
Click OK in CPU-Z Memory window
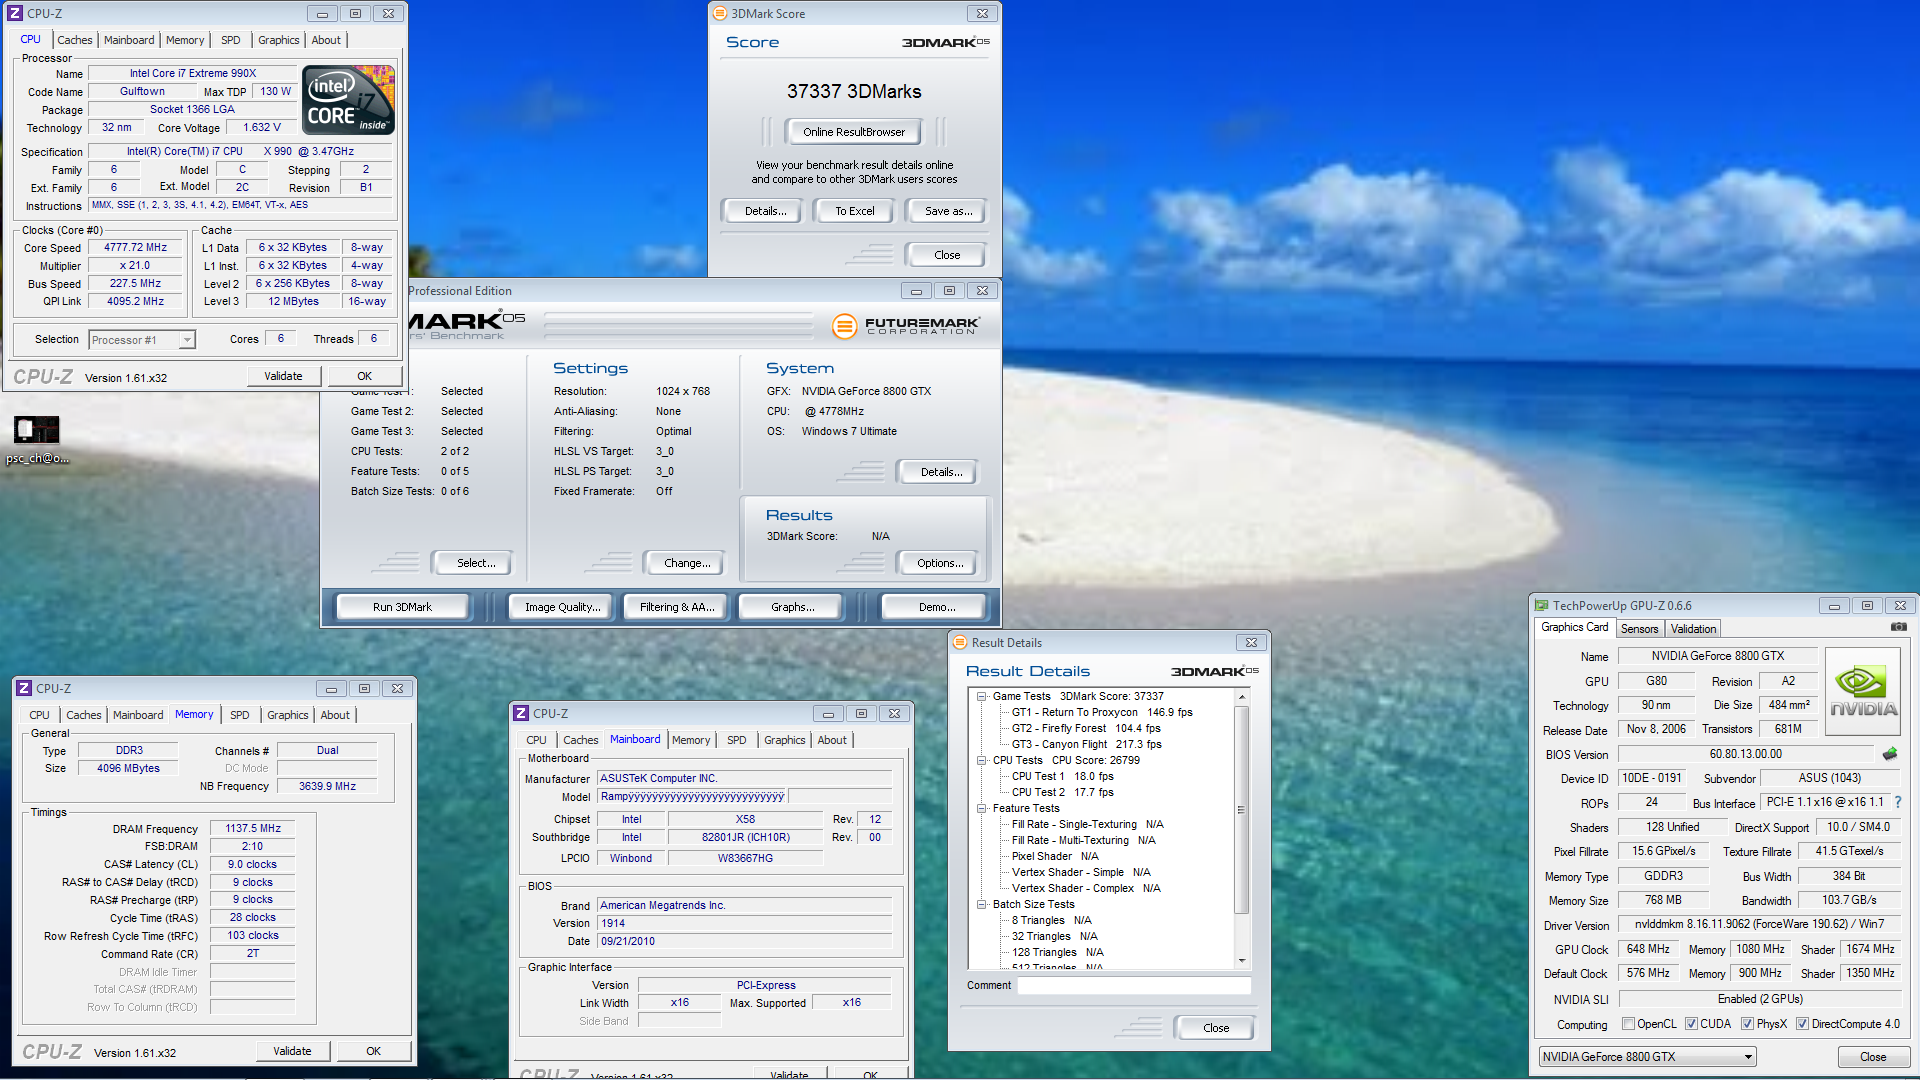point(373,1051)
